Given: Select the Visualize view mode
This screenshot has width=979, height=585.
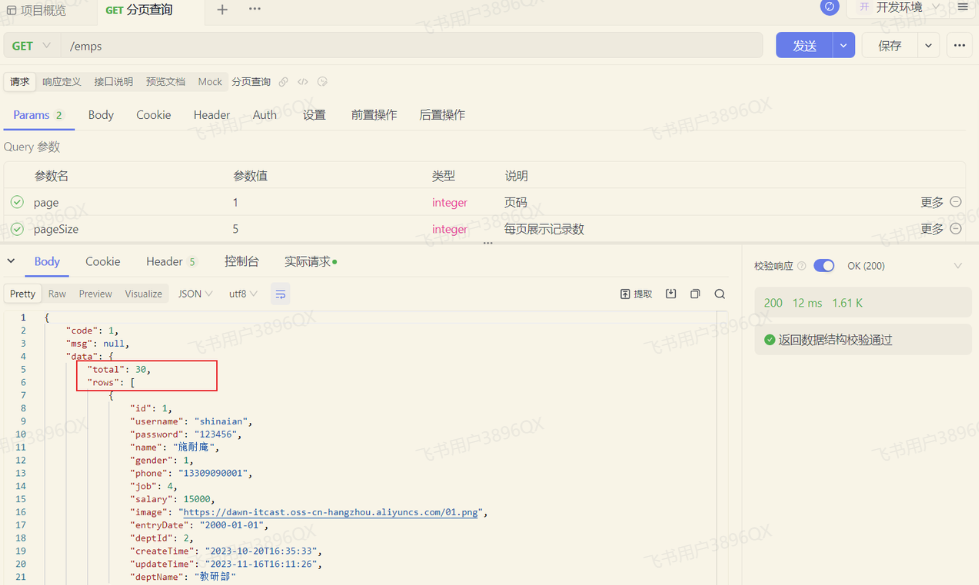Looking at the screenshot, I should (144, 294).
